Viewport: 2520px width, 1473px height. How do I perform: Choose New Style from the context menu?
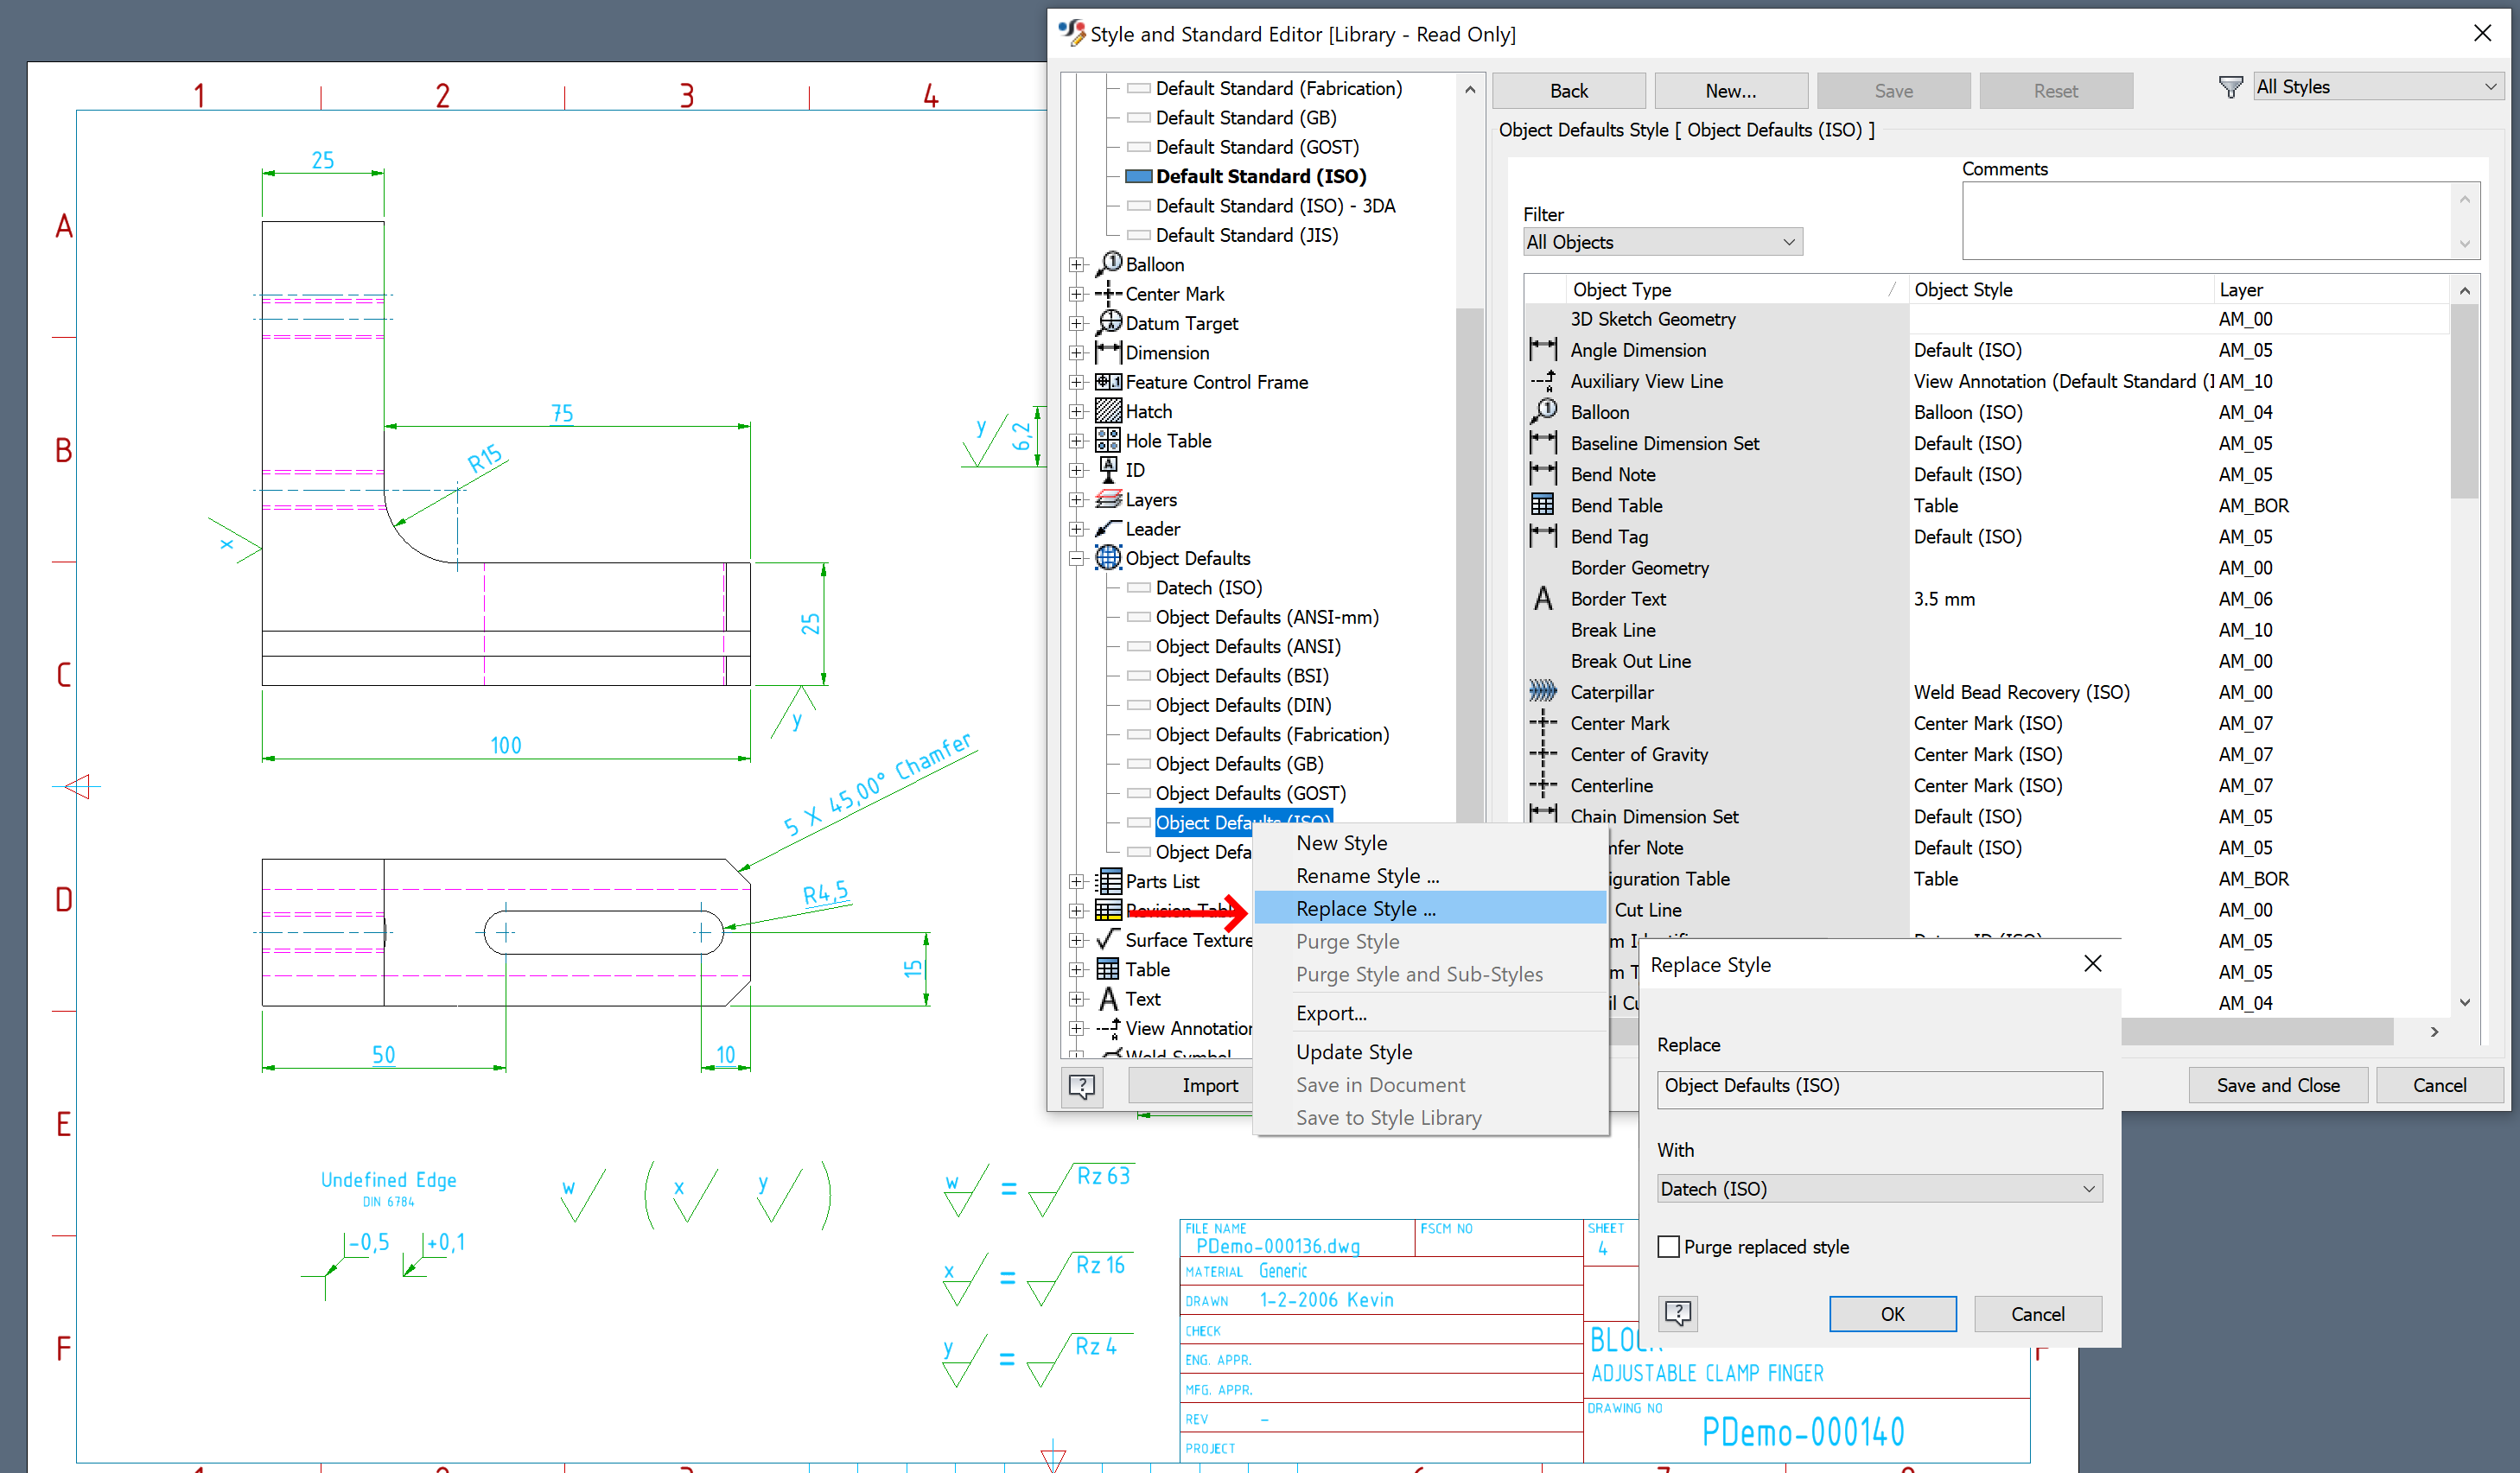coord(1341,843)
